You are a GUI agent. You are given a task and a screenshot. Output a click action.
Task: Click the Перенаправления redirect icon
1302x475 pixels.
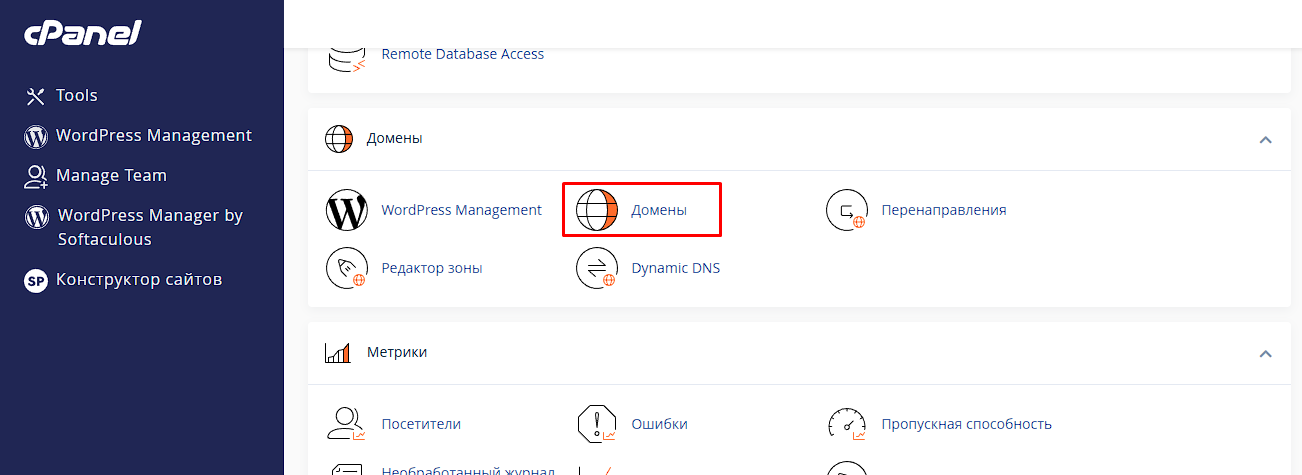click(x=846, y=211)
